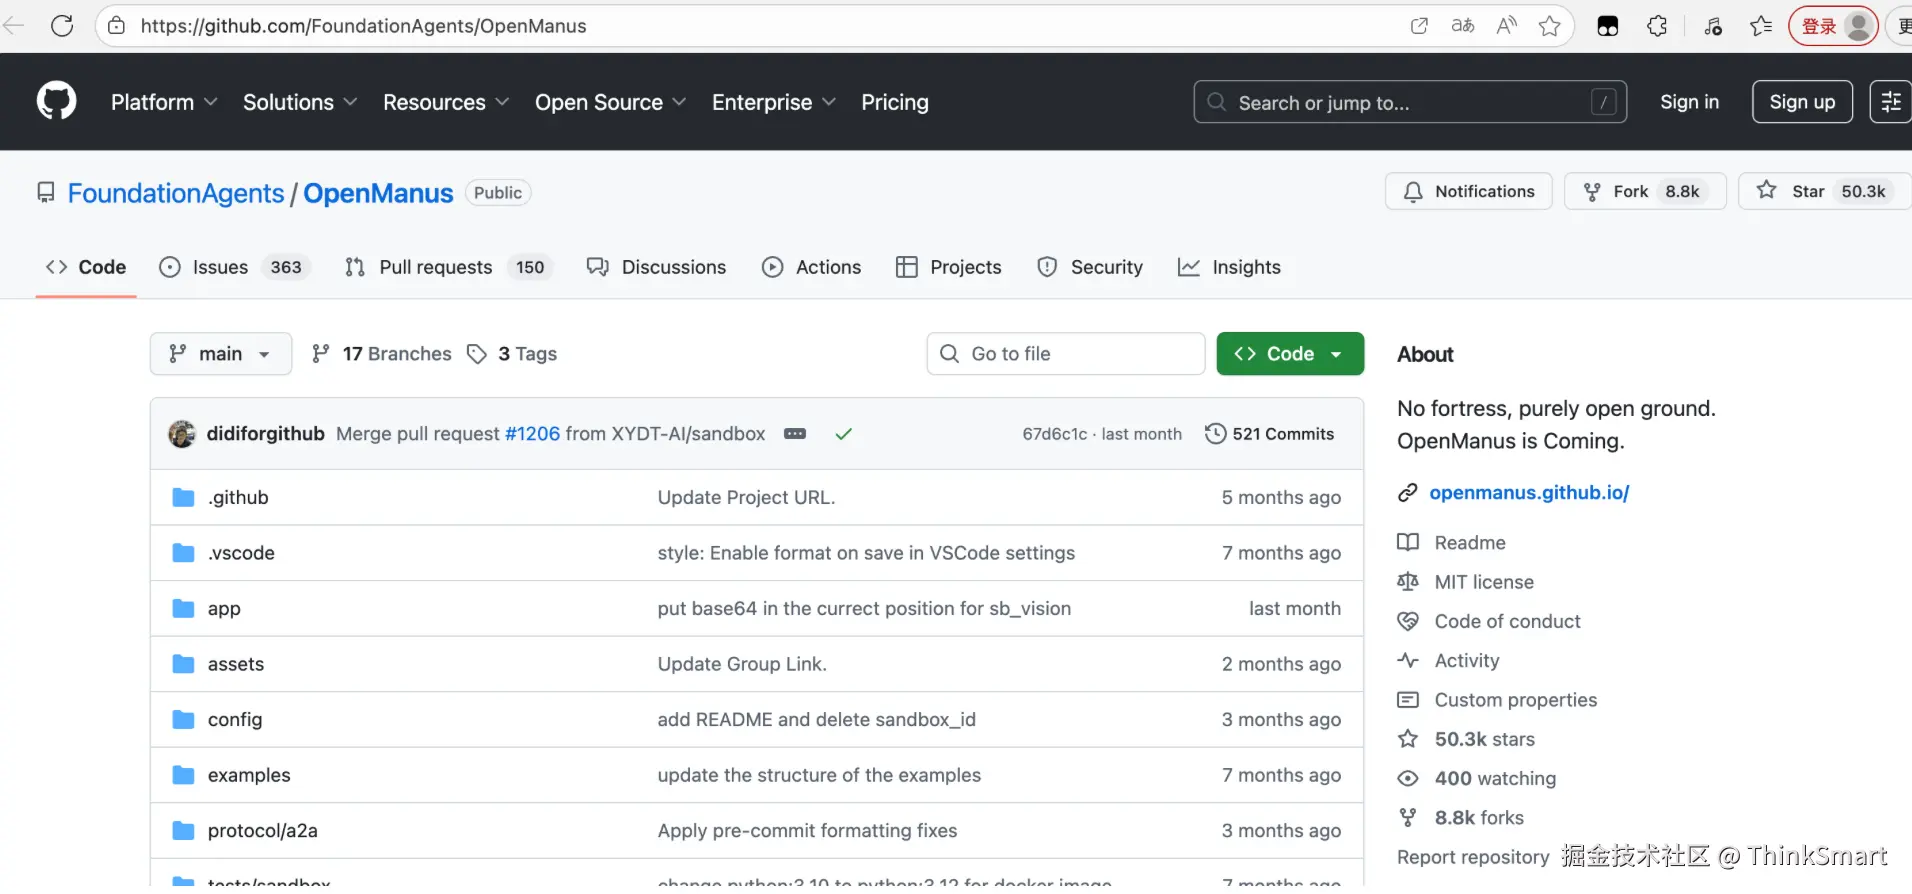1912x894 pixels.
Task: Toggle Notifications for this repository
Action: pyautogui.click(x=1468, y=191)
